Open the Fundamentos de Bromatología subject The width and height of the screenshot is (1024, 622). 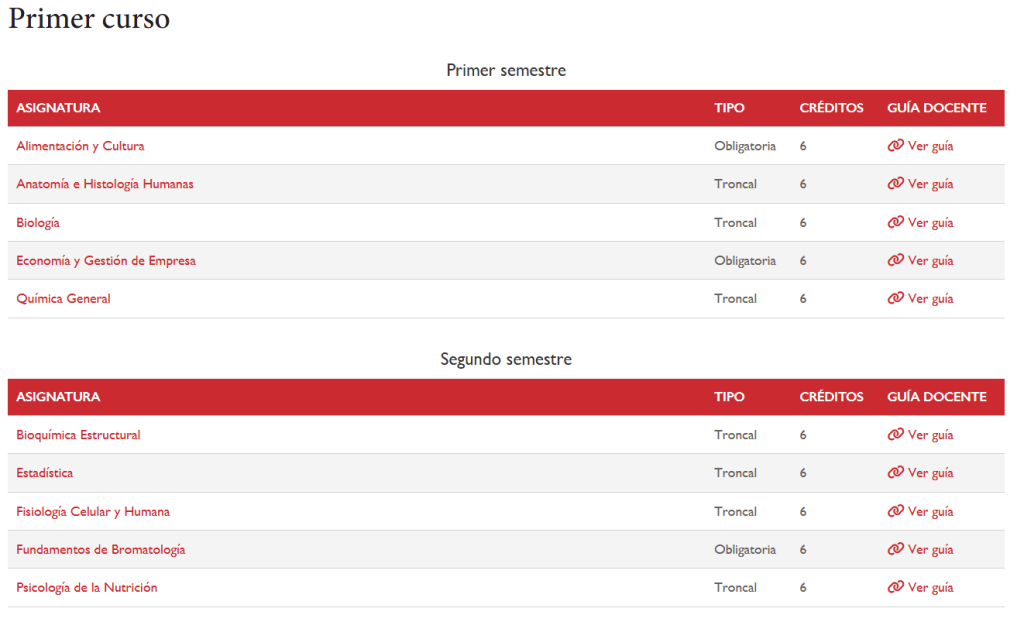click(x=101, y=549)
